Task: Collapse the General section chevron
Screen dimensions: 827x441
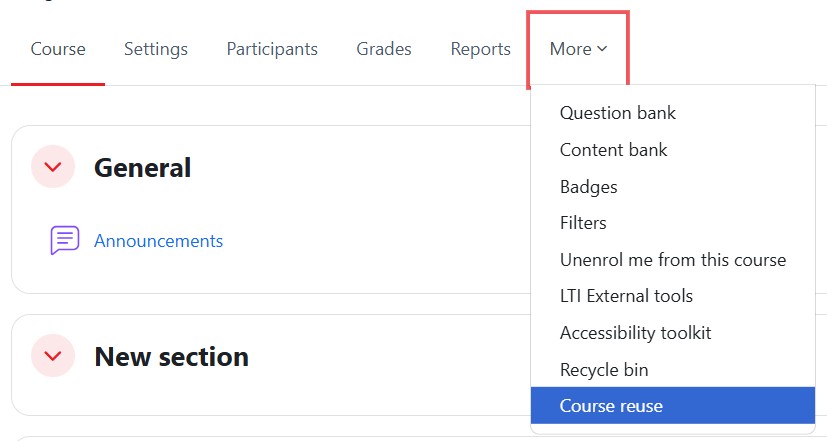Action: (53, 167)
